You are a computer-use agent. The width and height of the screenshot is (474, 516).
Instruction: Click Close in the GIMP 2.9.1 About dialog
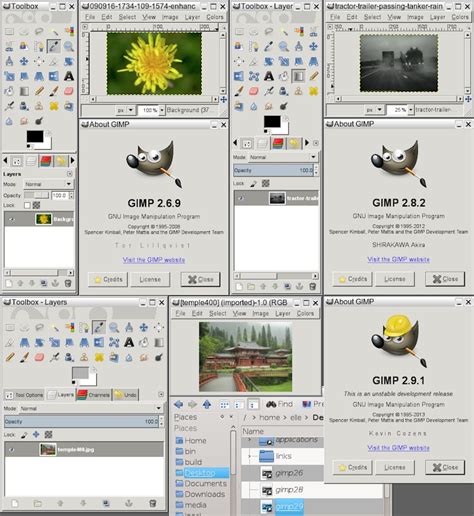(x=445, y=467)
